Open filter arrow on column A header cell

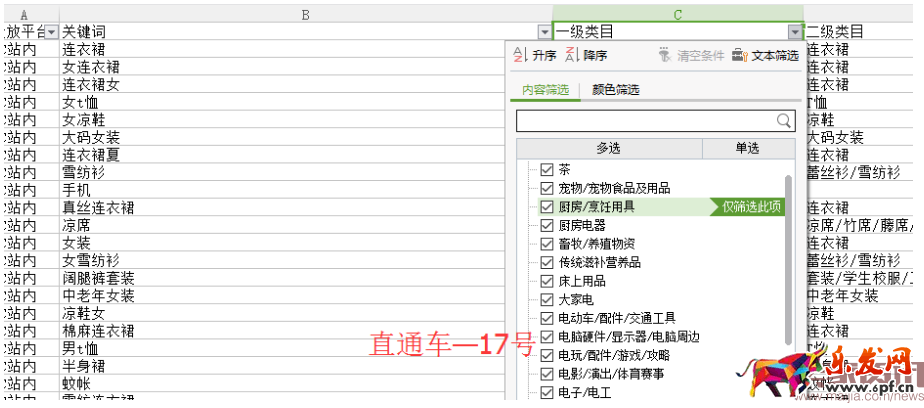[x=50, y=32]
